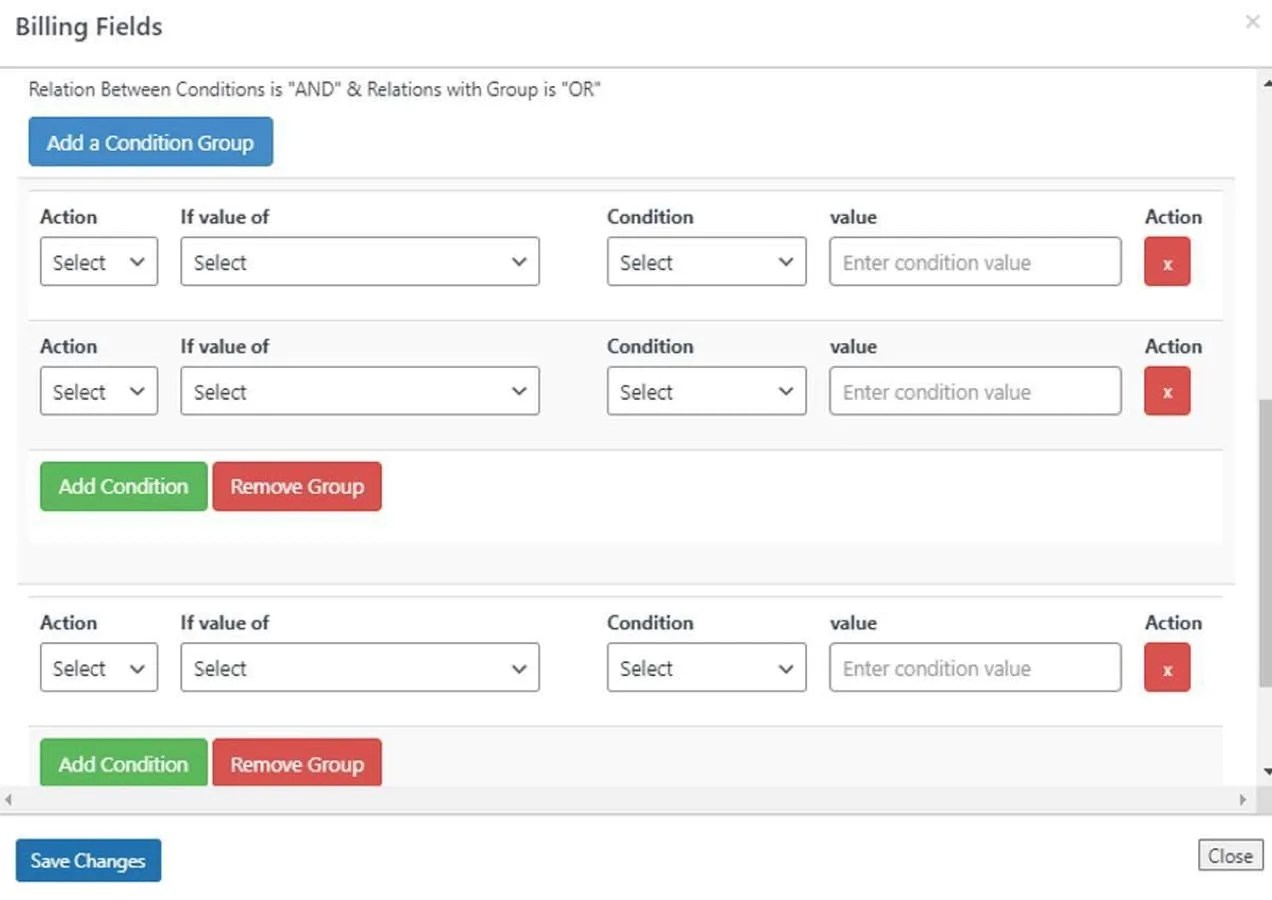Open the second row's Condition dropdown
Image resolution: width=1272 pixels, height=900 pixels.
[x=706, y=391]
